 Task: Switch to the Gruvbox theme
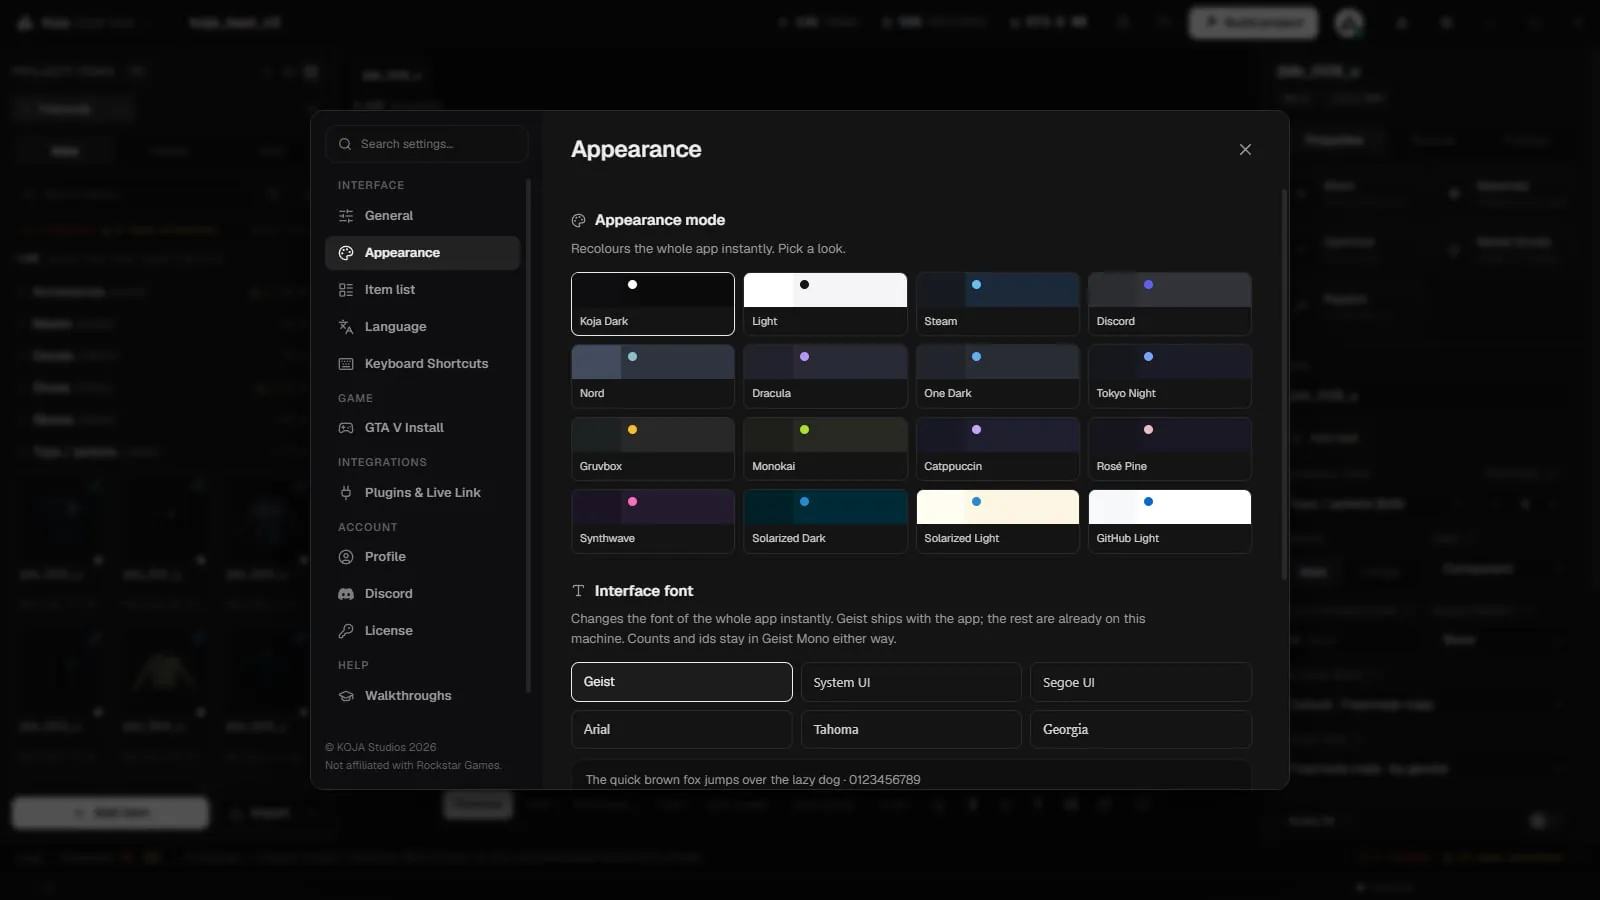pos(653,449)
